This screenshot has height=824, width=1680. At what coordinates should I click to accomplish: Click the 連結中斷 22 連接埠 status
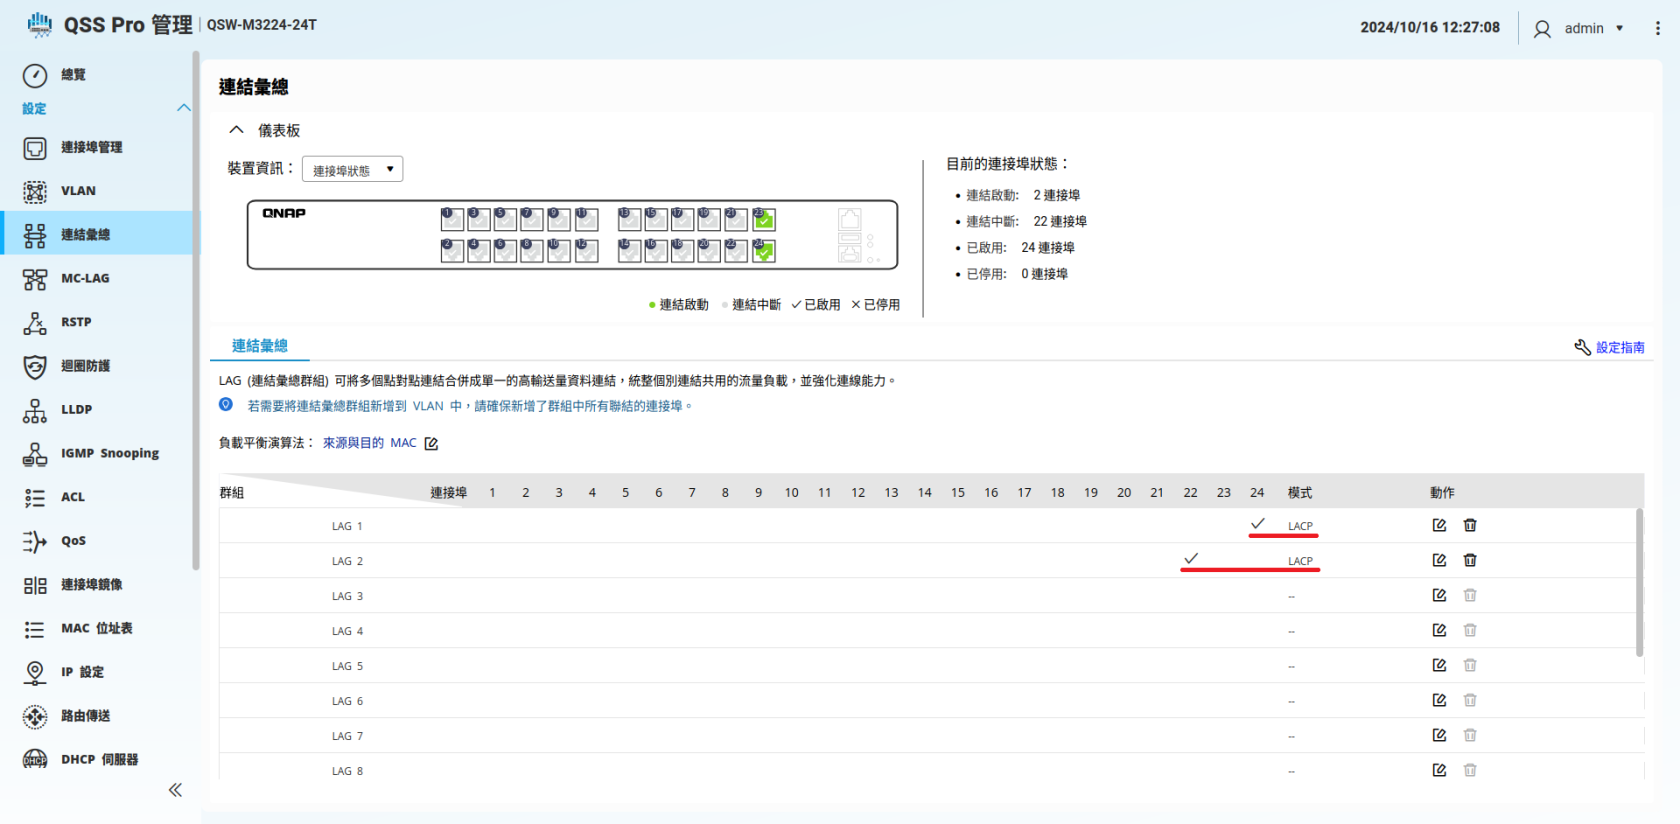click(1026, 222)
